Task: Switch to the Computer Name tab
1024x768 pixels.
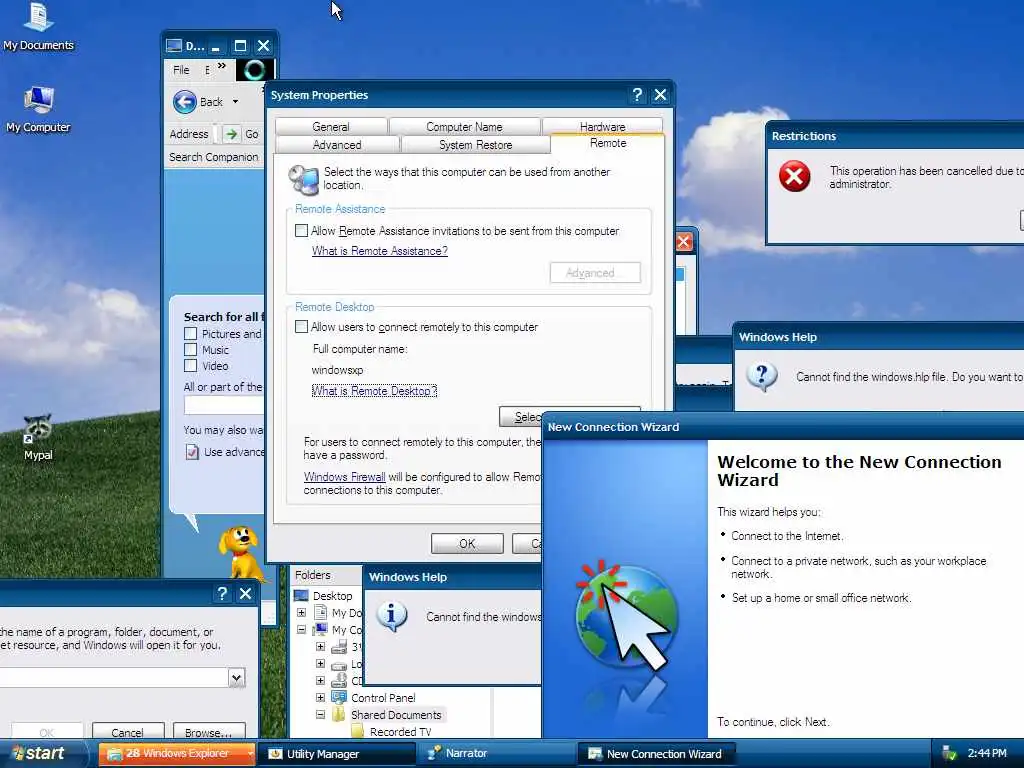Action: [x=464, y=127]
